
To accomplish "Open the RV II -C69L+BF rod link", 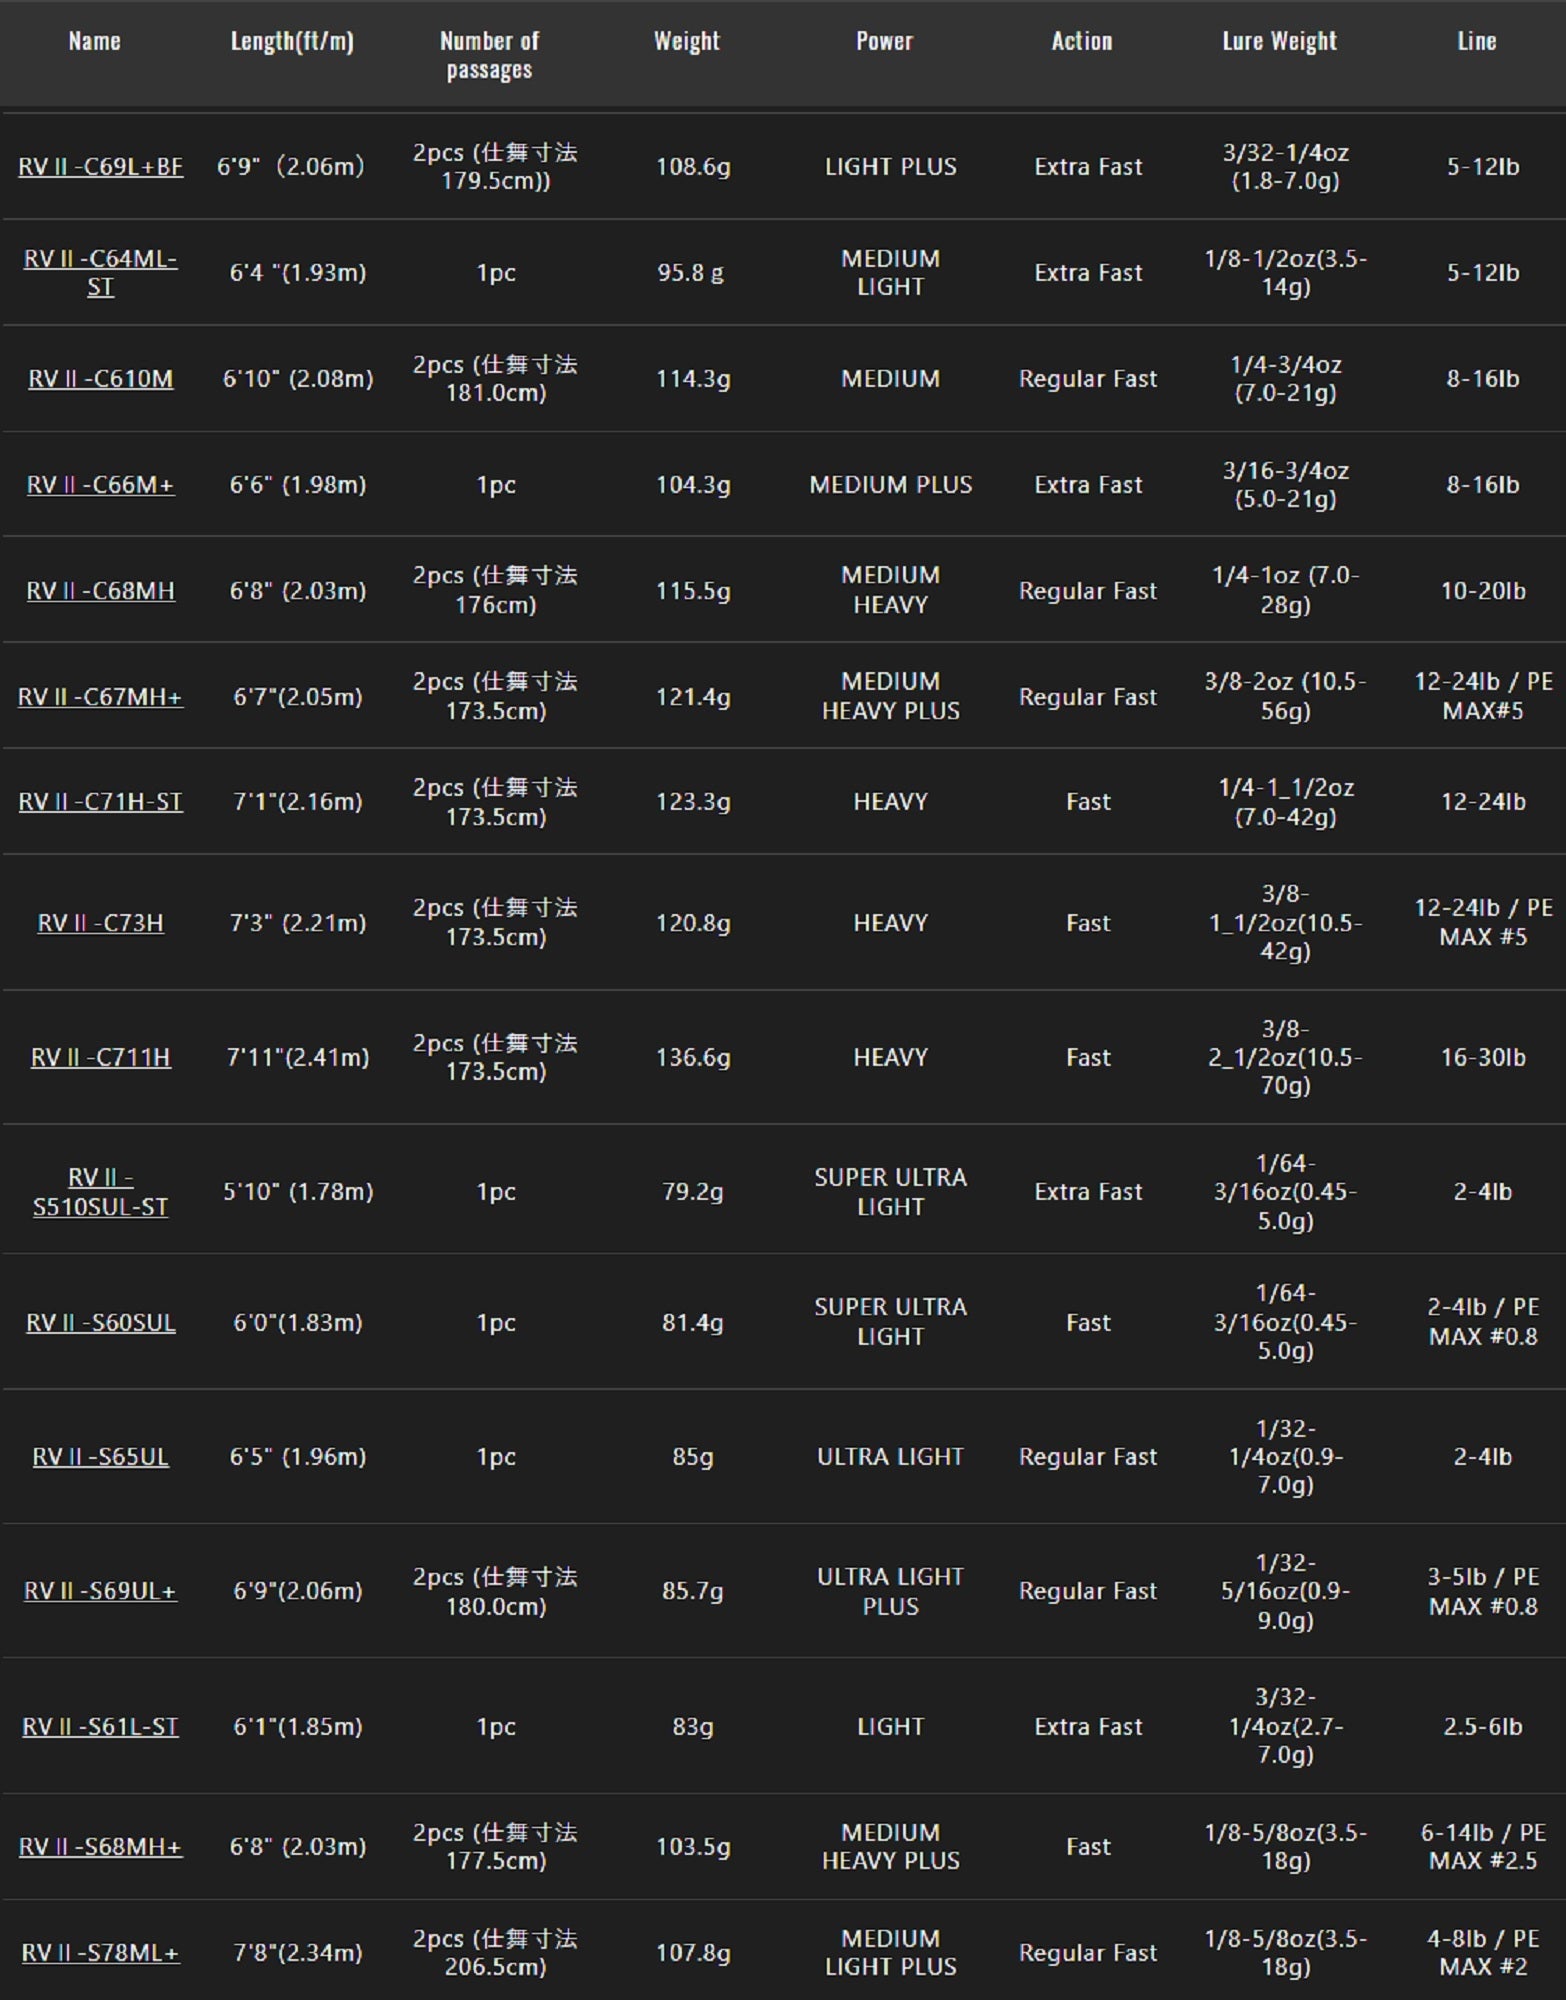I will [100, 167].
